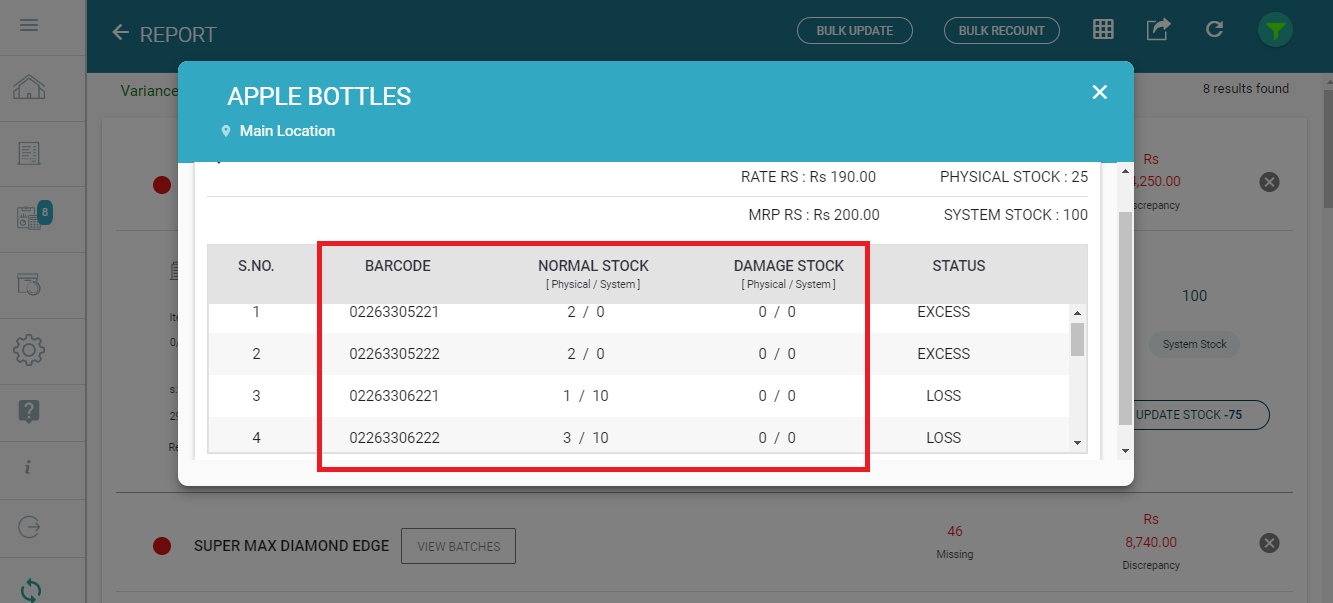Click batch table scroll up arrow

point(1077,312)
